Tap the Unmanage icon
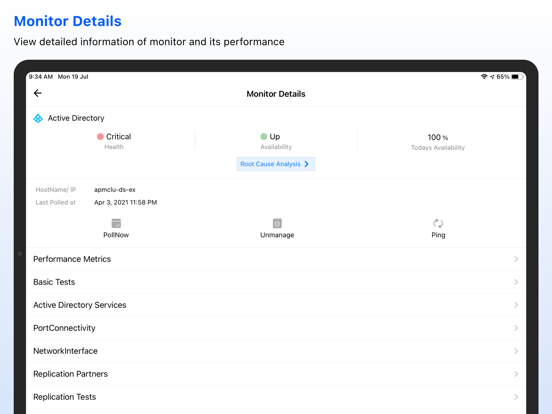The height and width of the screenshot is (414, 552). coord(277,223)
